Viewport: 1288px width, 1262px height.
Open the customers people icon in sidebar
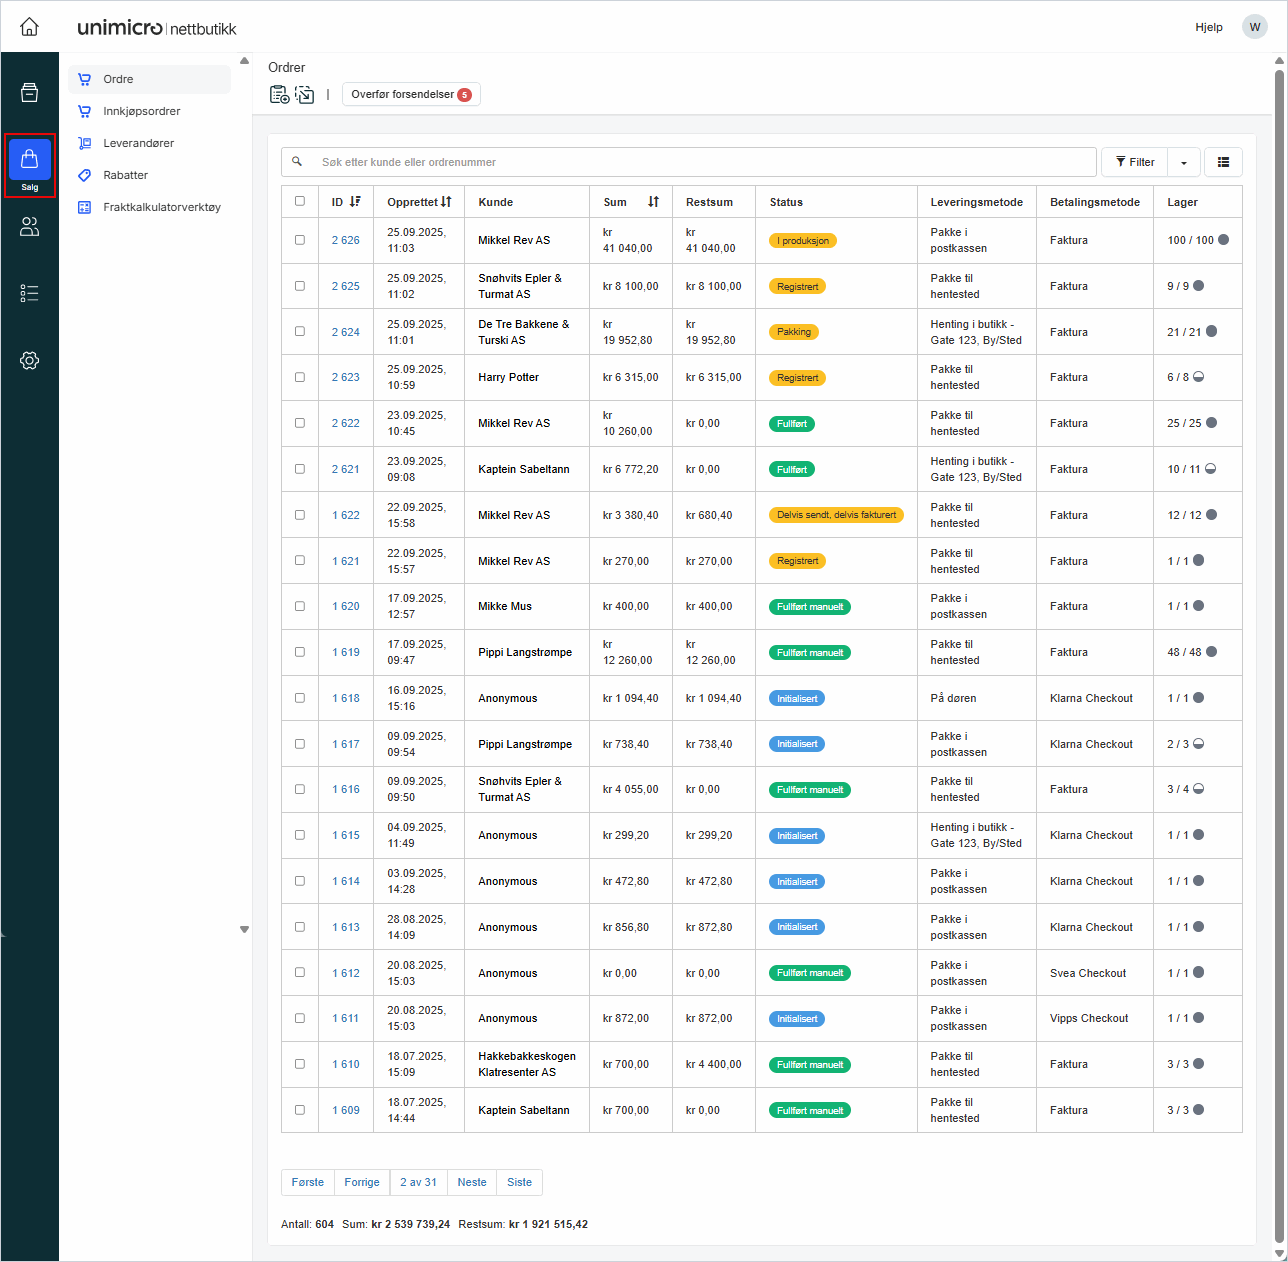[30, 227]
